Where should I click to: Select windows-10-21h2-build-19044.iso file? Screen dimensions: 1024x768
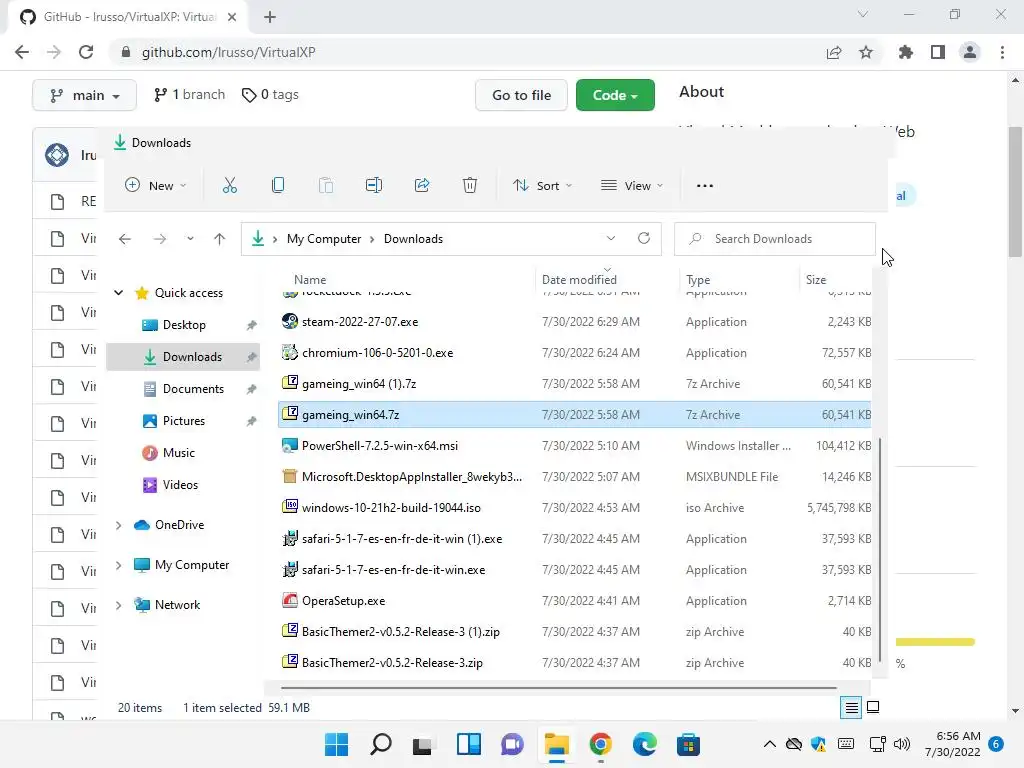[x=575, y=508]
